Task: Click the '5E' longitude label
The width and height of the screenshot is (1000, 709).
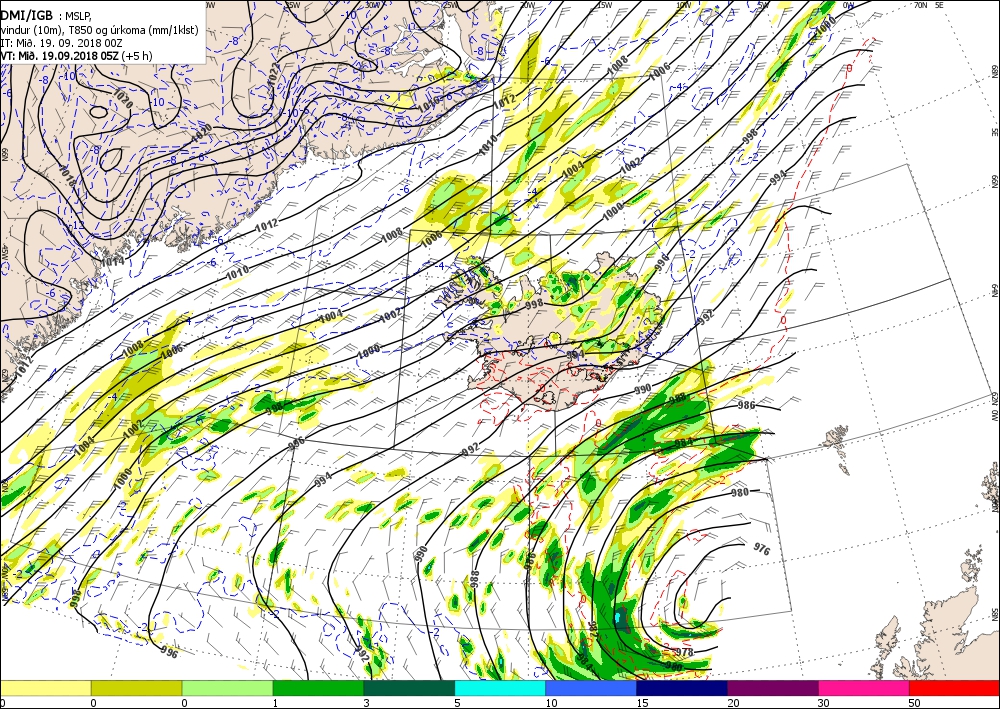Action: (x=939, y=5)
